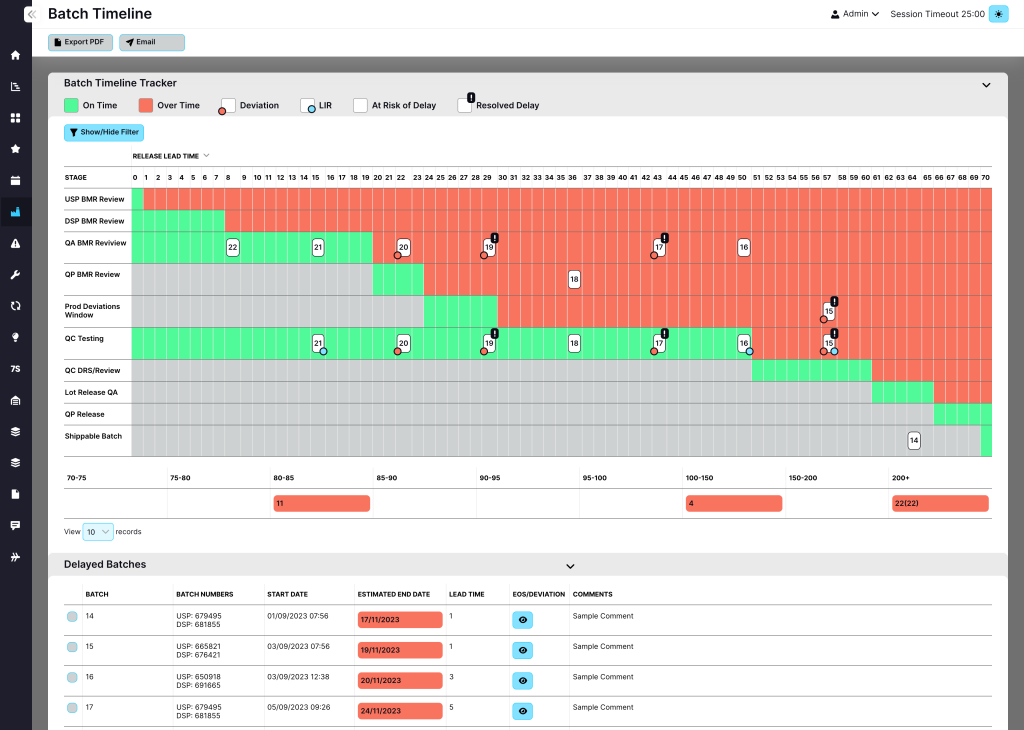Select batch 19 marker in QC Testing row
Viewport: 1024px width, 730px height.
[489, 343]
